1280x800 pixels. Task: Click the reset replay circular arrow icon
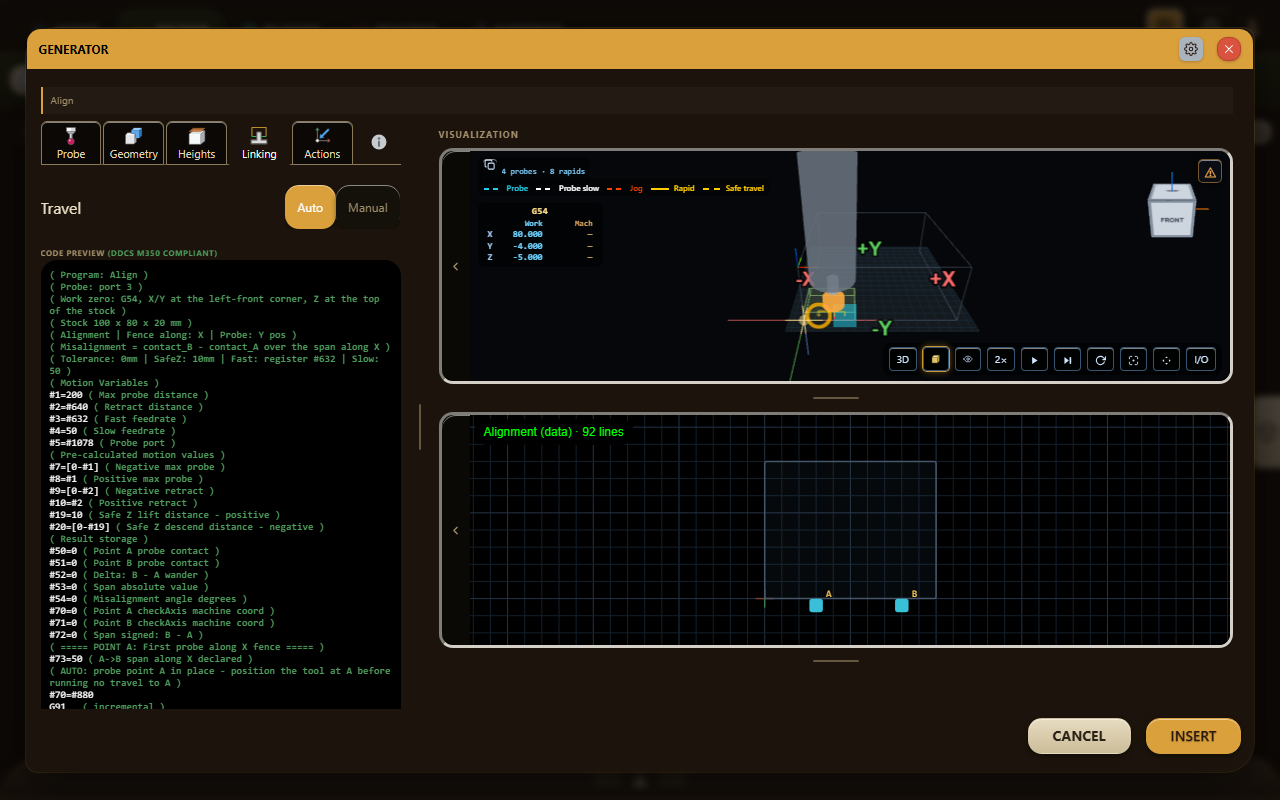[1100, 359]
